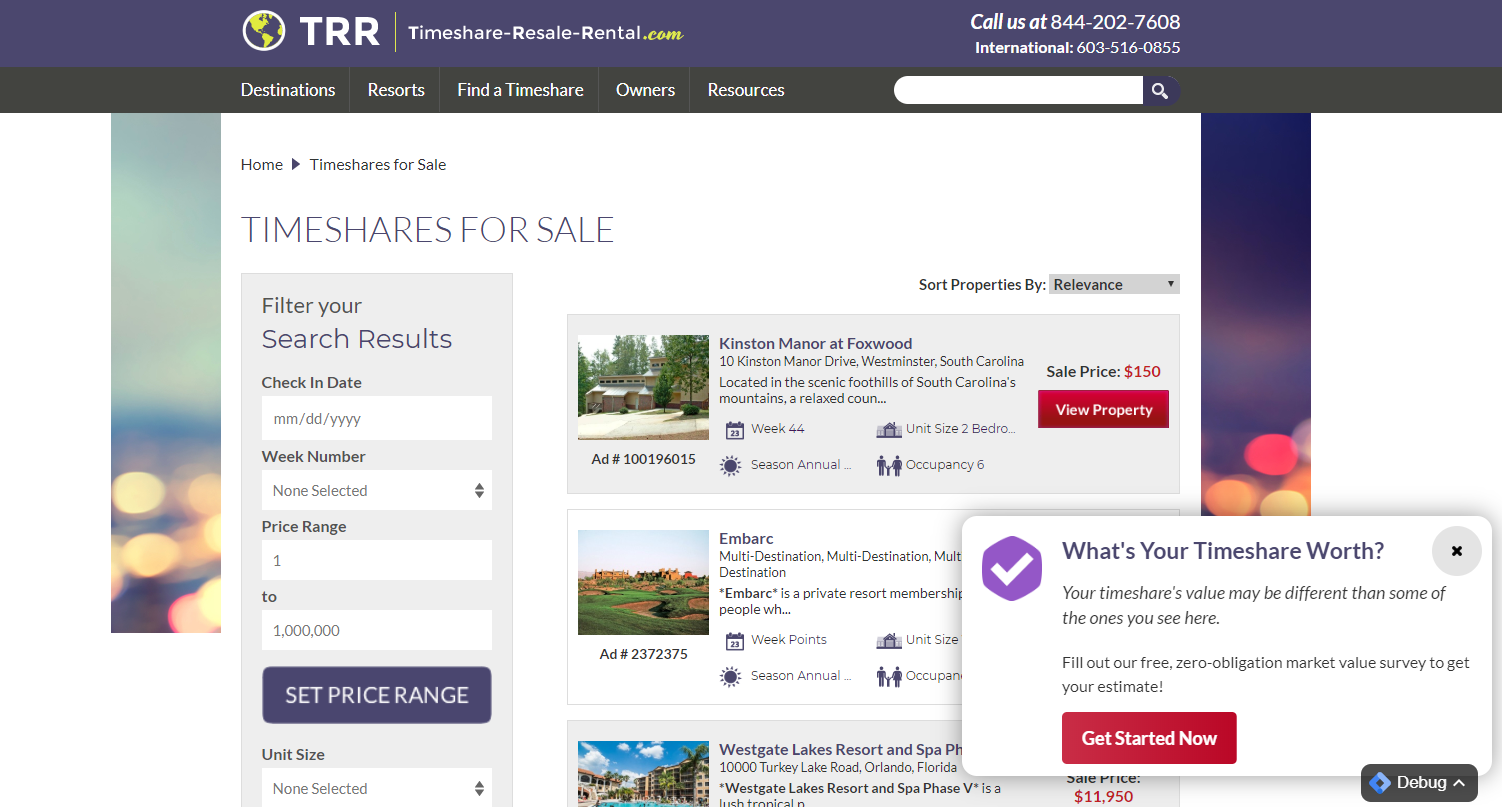Open the Unit Size filter dropdown
The height and width of the screenshot is (807, 1502).
point(377,788)
